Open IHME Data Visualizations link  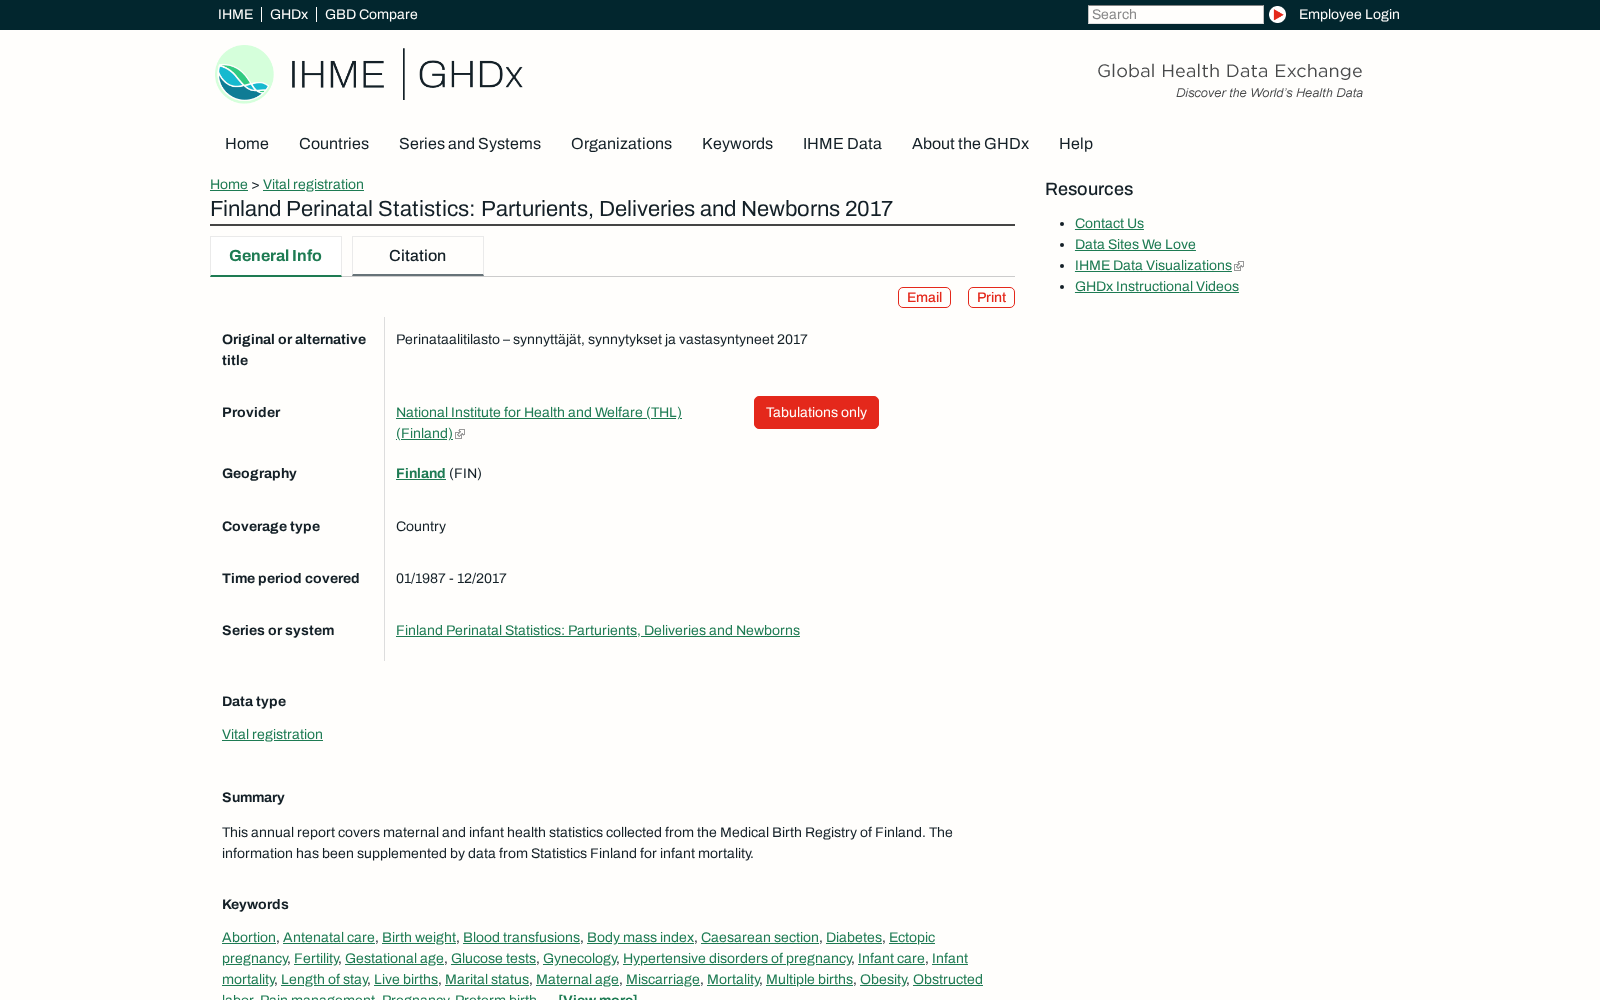click(x=1153, y=266)
